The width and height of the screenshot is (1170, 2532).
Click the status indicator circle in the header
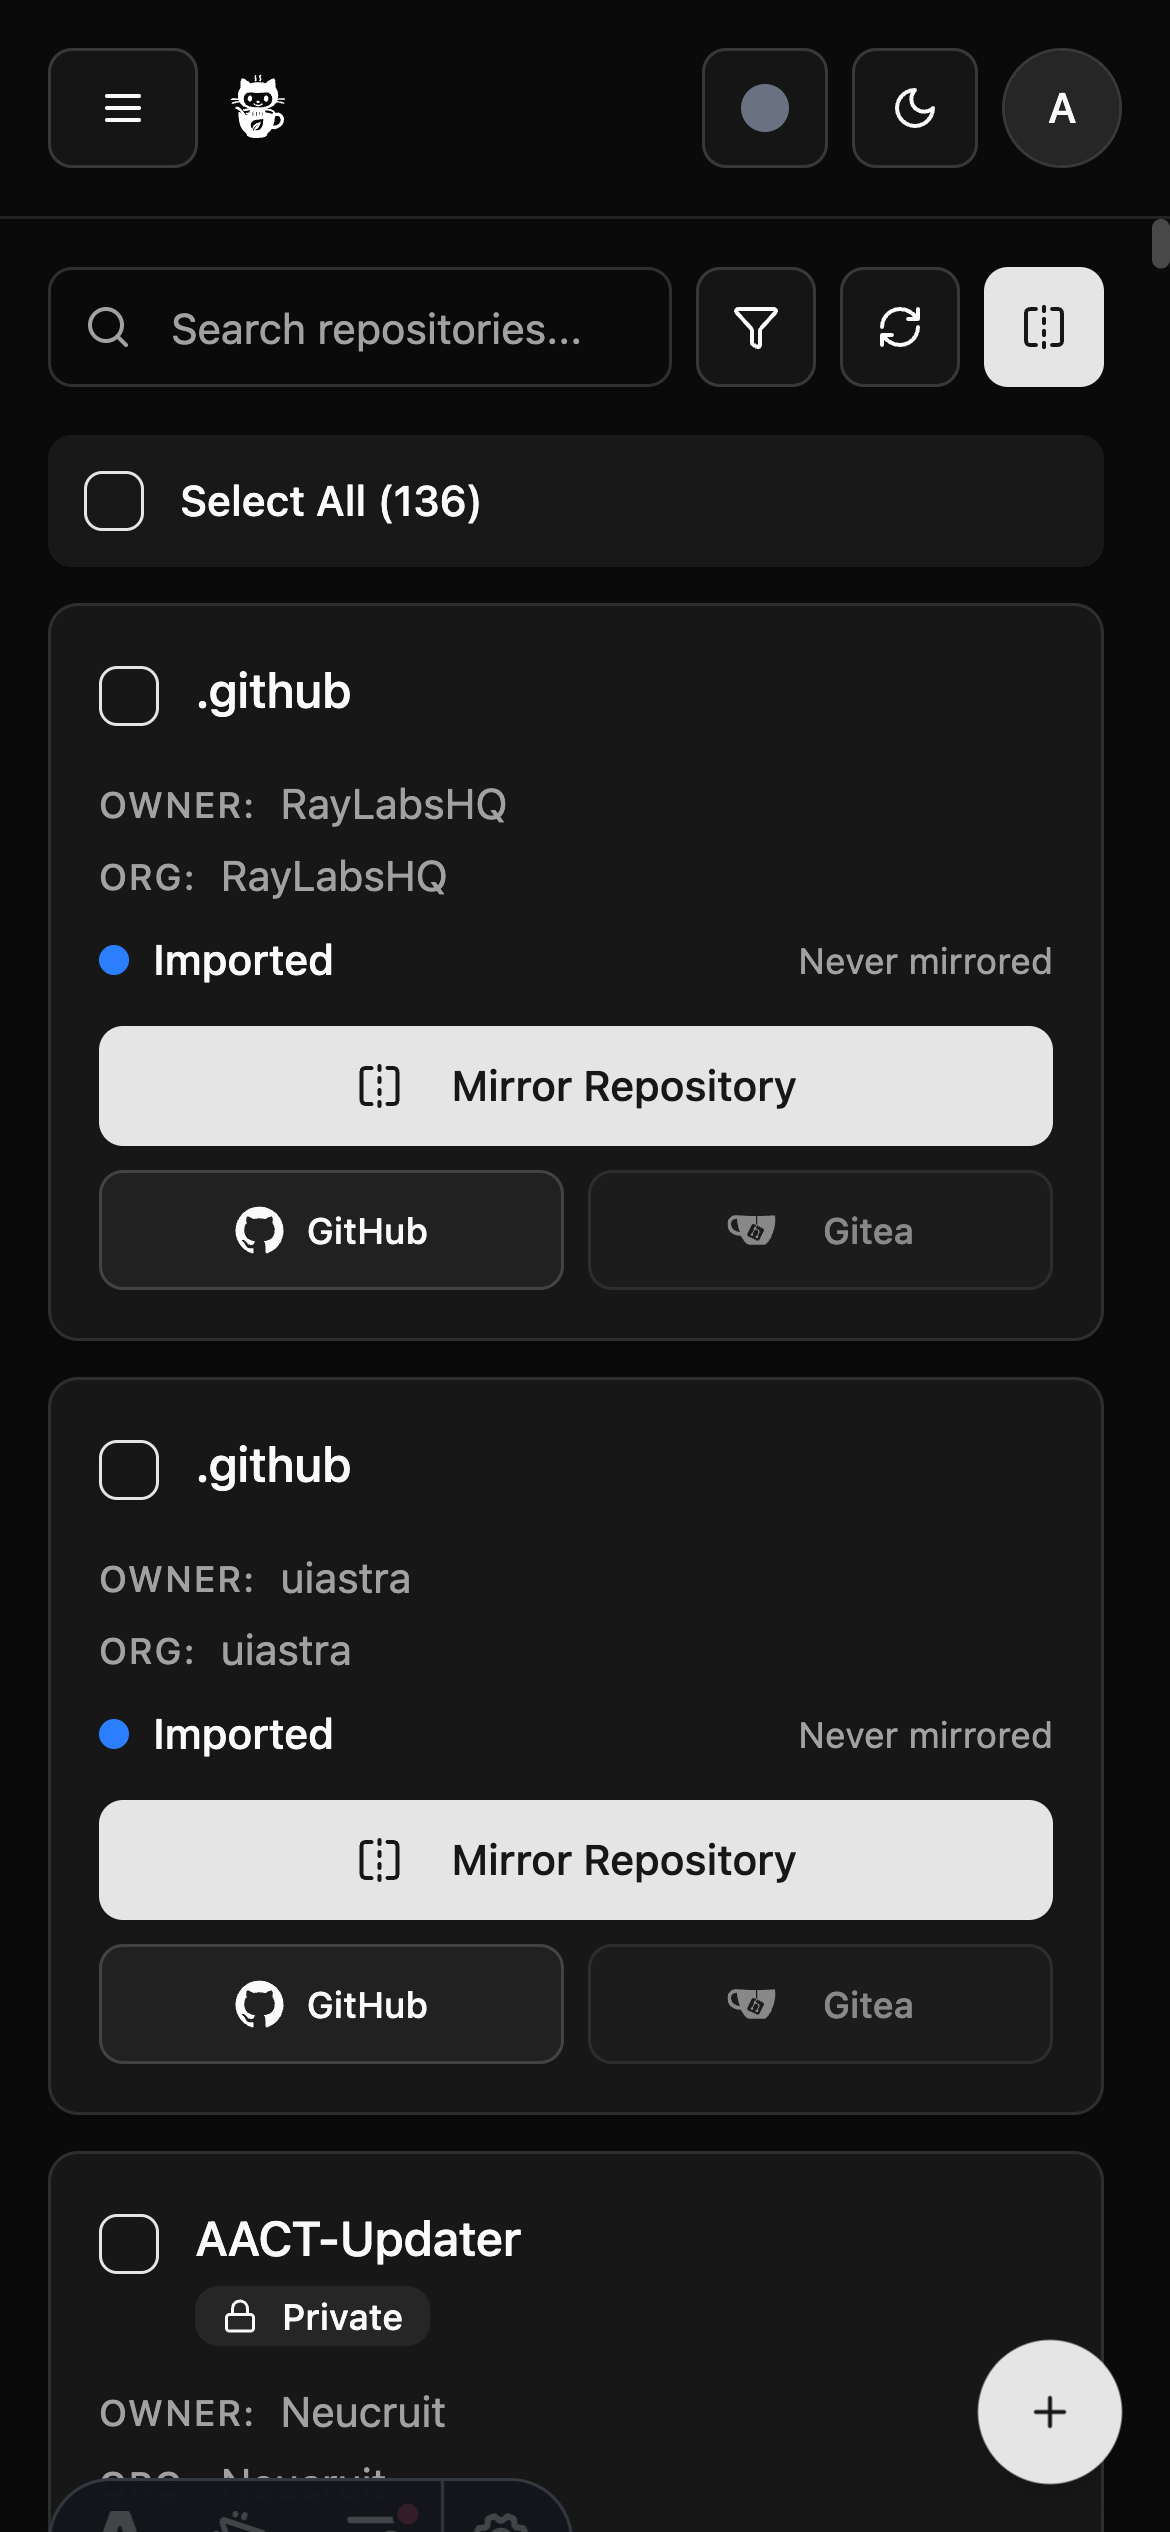764,108
